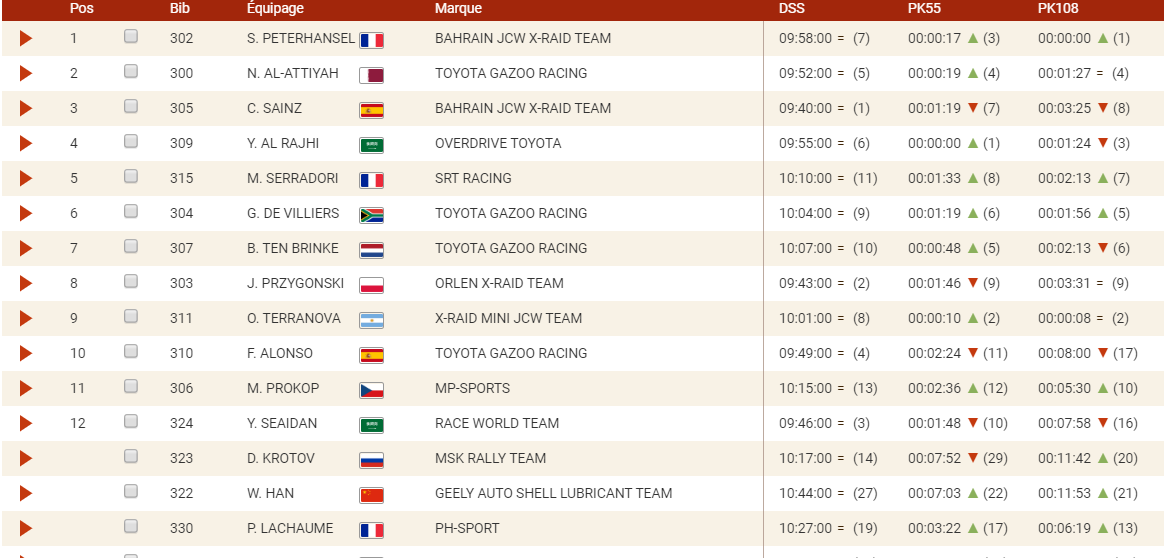Image resolution: width=1164 pixels, height=558 pixels.
Task: Click the Spanish flag next to C. Sainz
Action: pos(371,110)
